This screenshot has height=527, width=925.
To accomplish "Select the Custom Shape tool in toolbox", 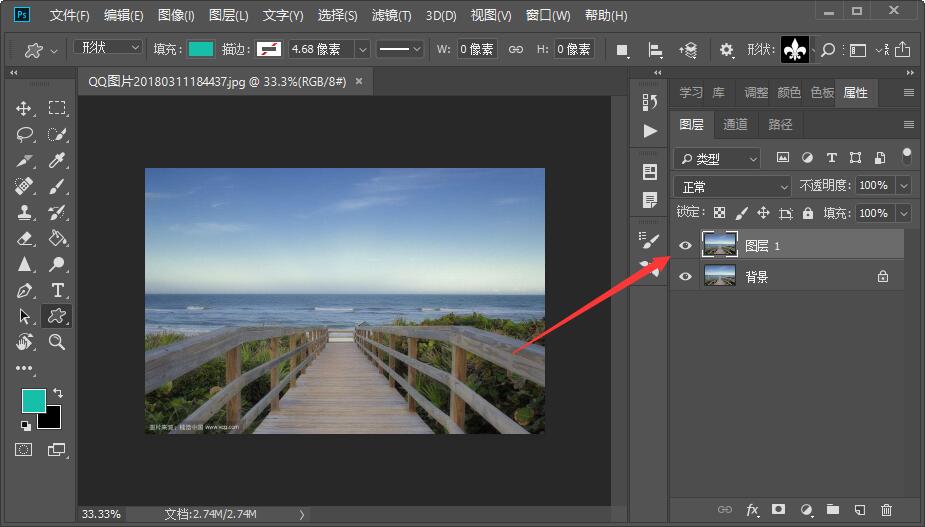I will click(x=57, y=316).
